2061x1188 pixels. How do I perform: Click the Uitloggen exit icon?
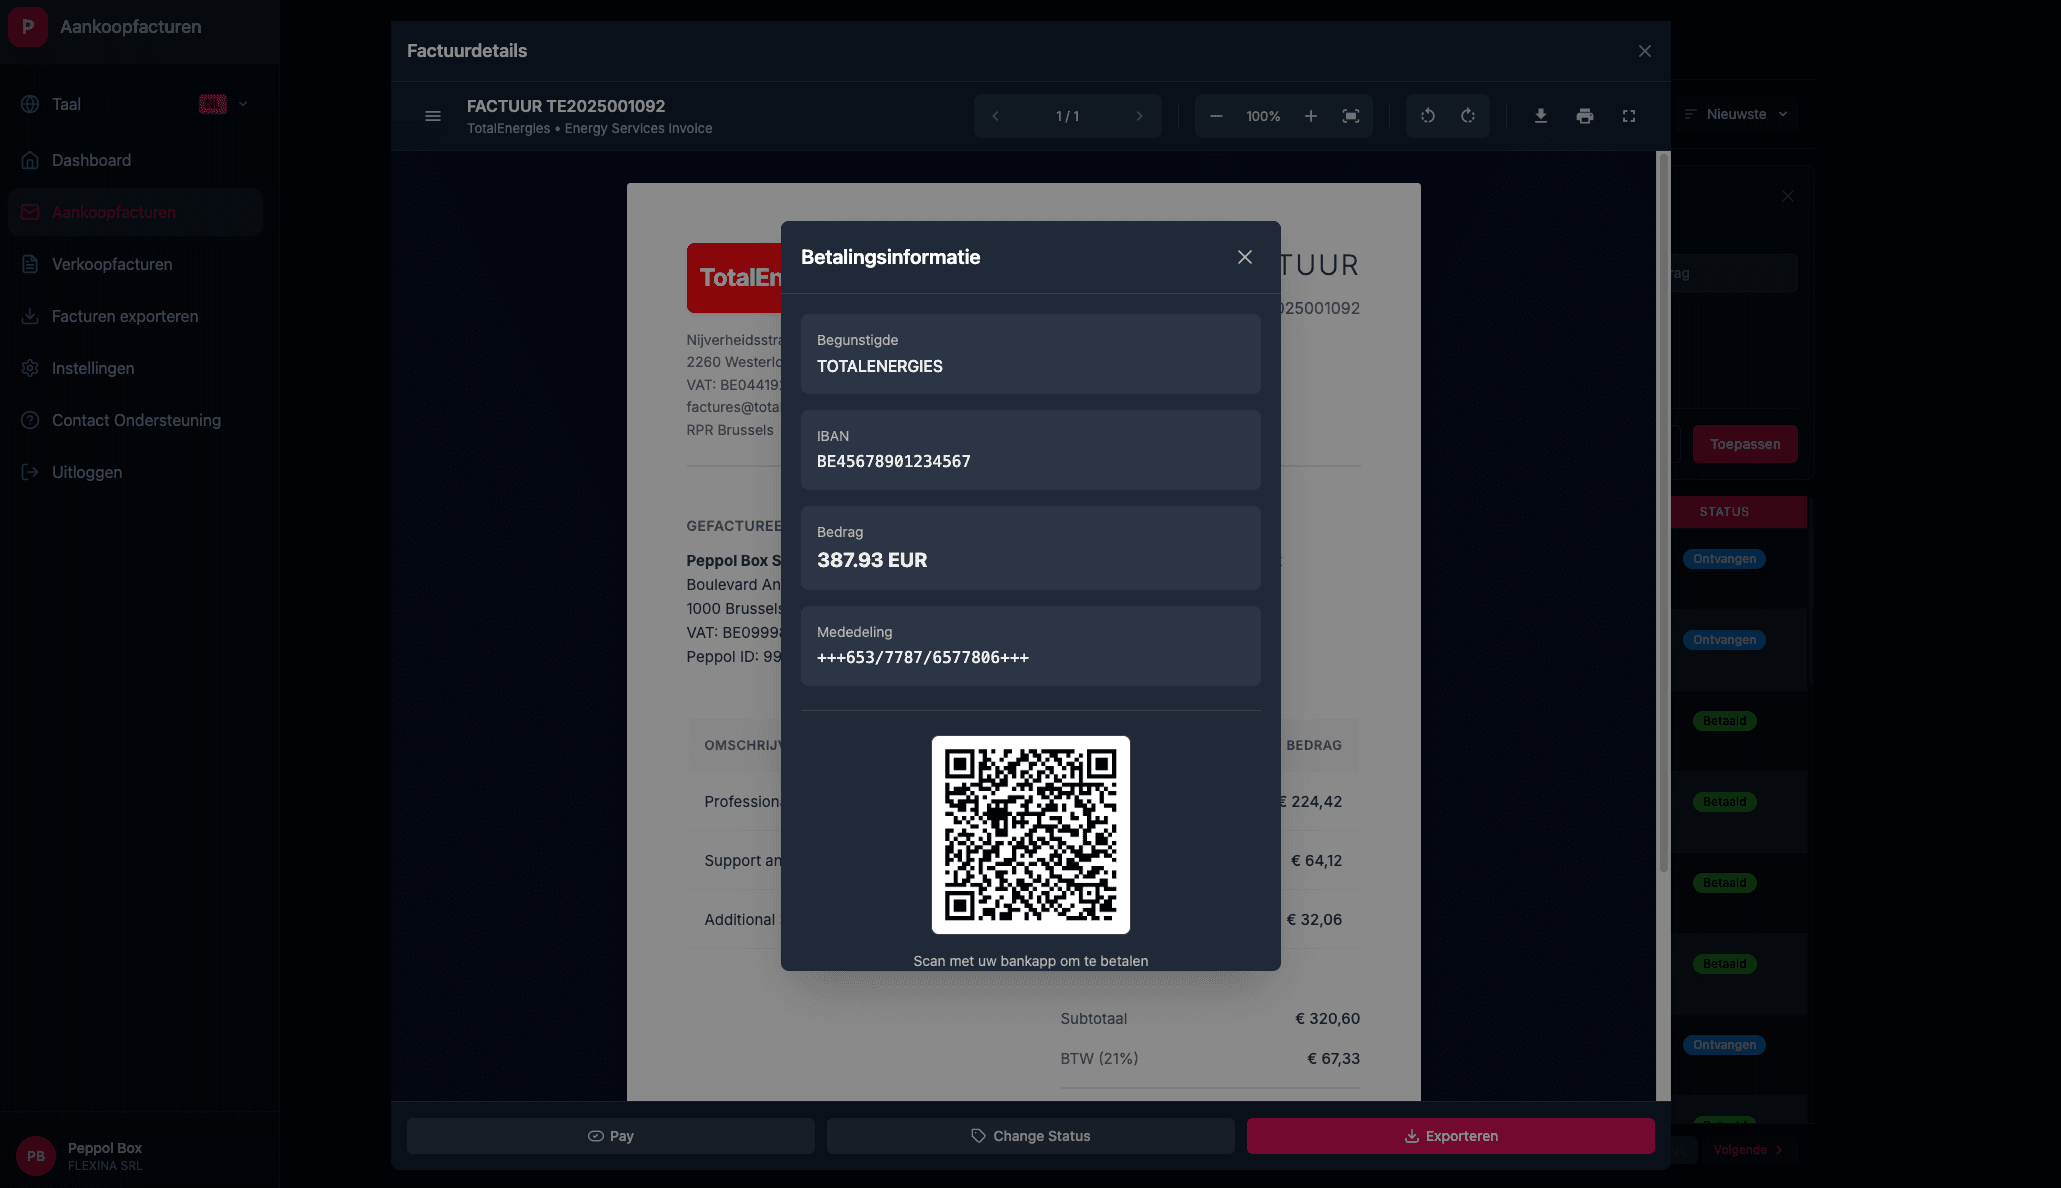coord(30,472)
